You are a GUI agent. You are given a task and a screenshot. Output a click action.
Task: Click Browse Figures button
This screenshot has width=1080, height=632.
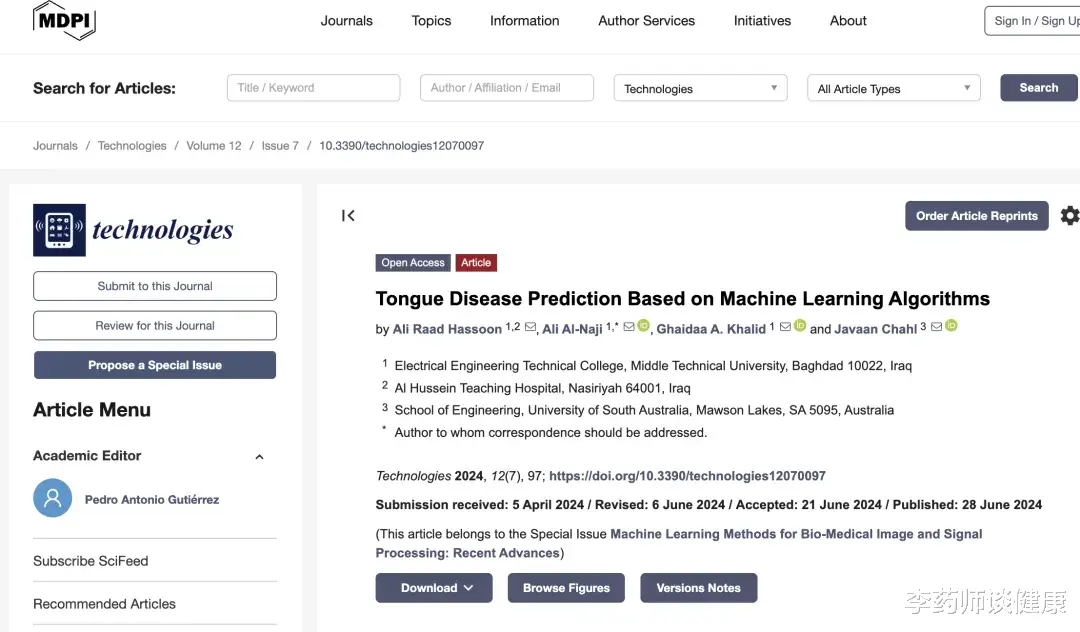[566, 588]
